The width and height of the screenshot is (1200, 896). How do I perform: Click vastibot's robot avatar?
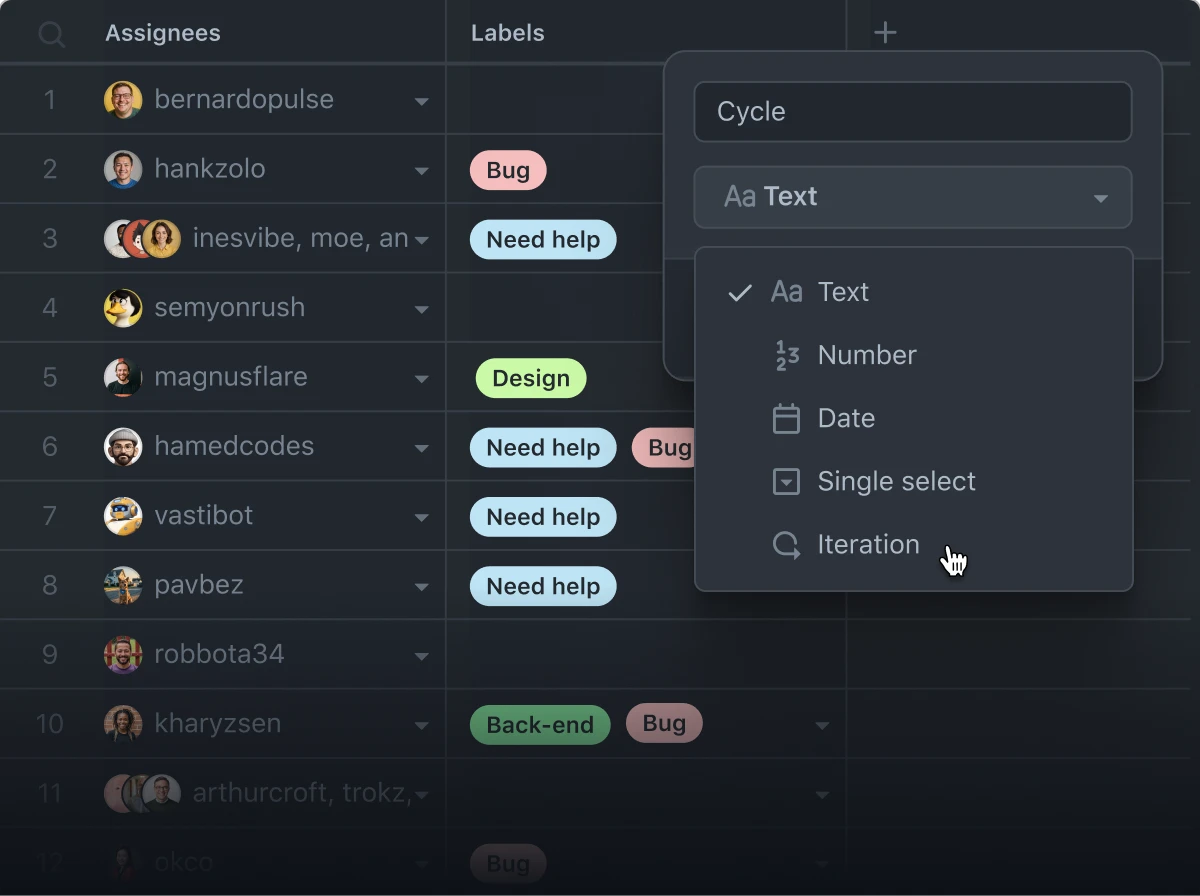122,516
